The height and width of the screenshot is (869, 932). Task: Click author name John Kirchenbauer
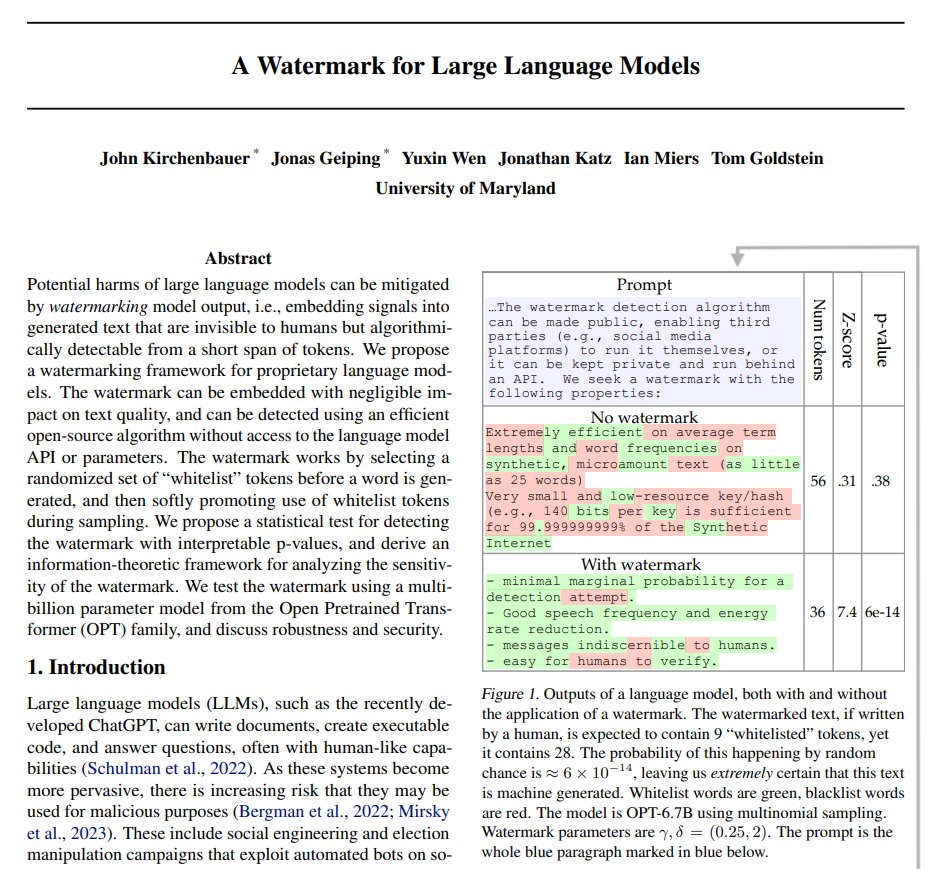pos(175,158)
